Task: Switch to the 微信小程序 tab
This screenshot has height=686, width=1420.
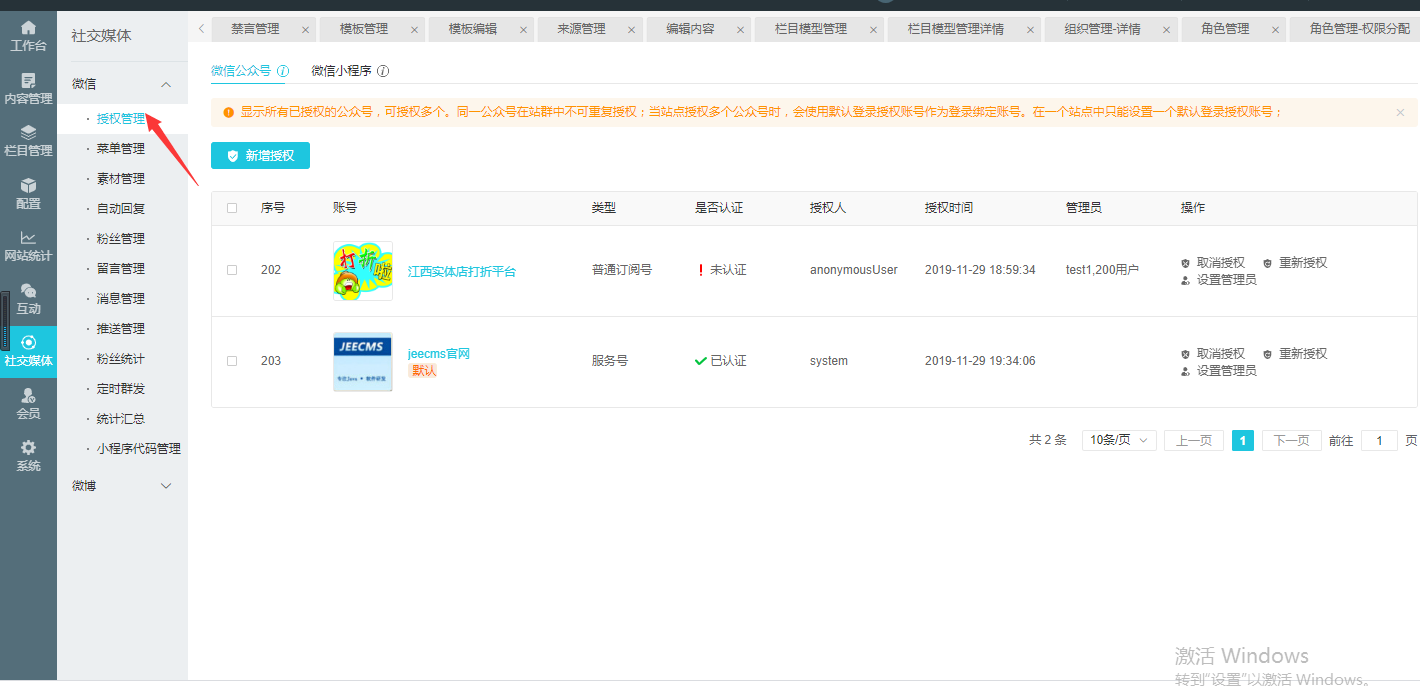Action: (x=341, y=72)
